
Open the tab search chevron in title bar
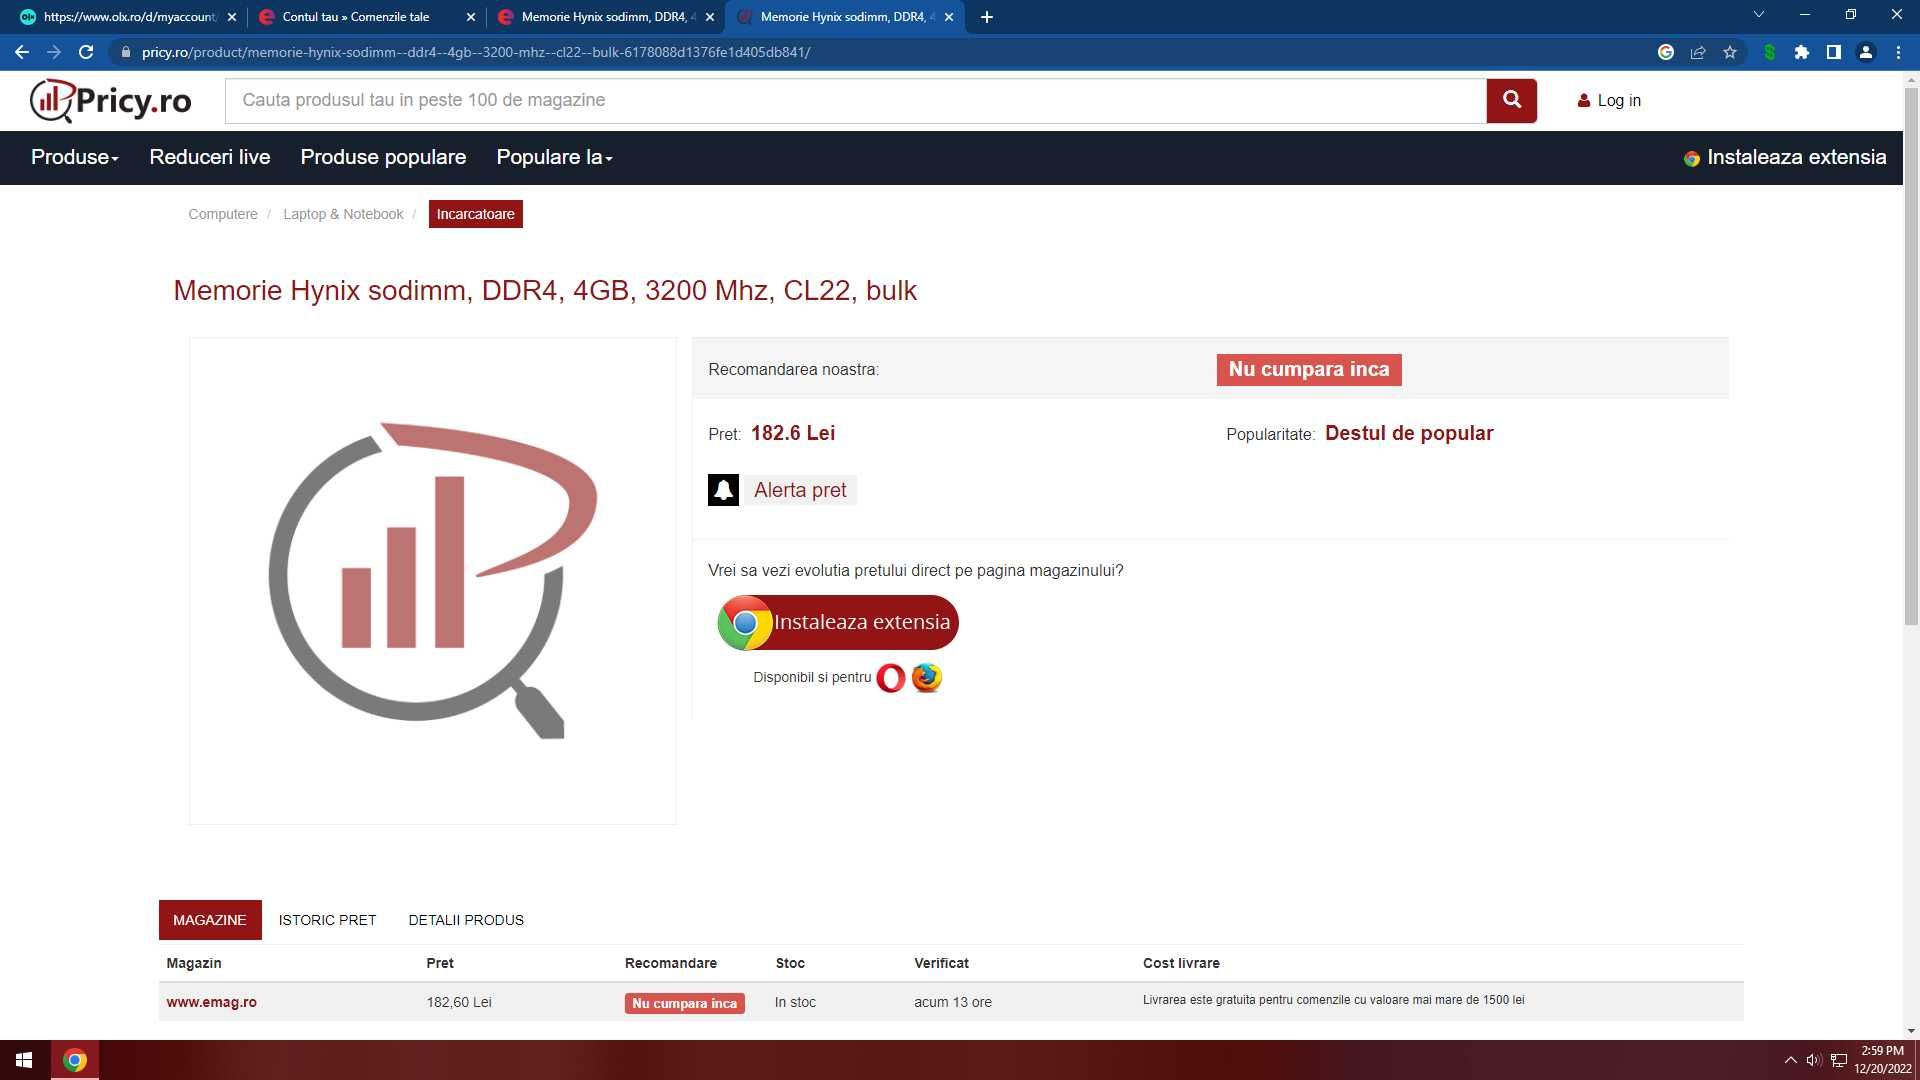pyautogui.click(x=1759, y=14)
